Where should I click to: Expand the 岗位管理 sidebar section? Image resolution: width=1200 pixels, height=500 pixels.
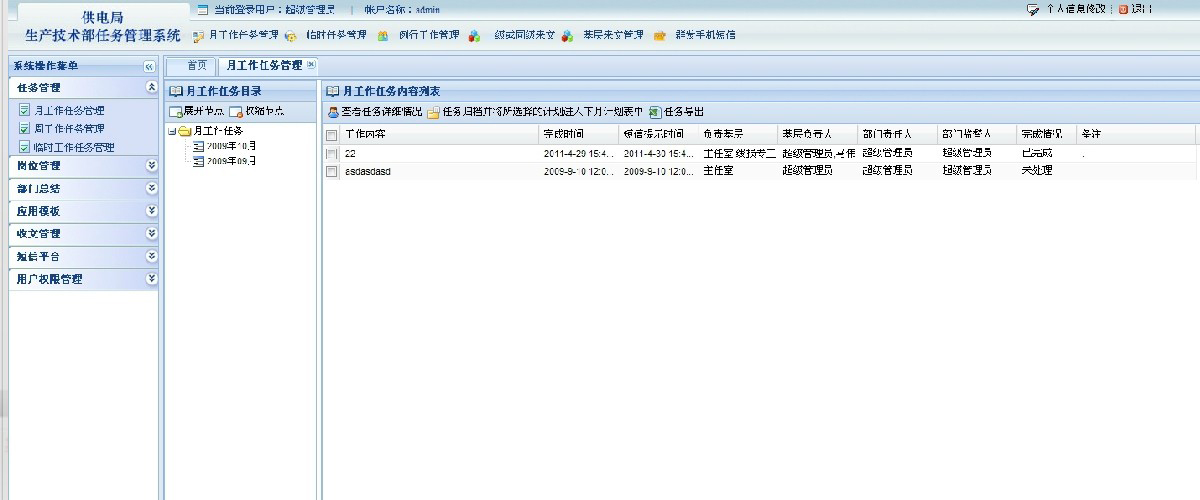click(151, 165)
